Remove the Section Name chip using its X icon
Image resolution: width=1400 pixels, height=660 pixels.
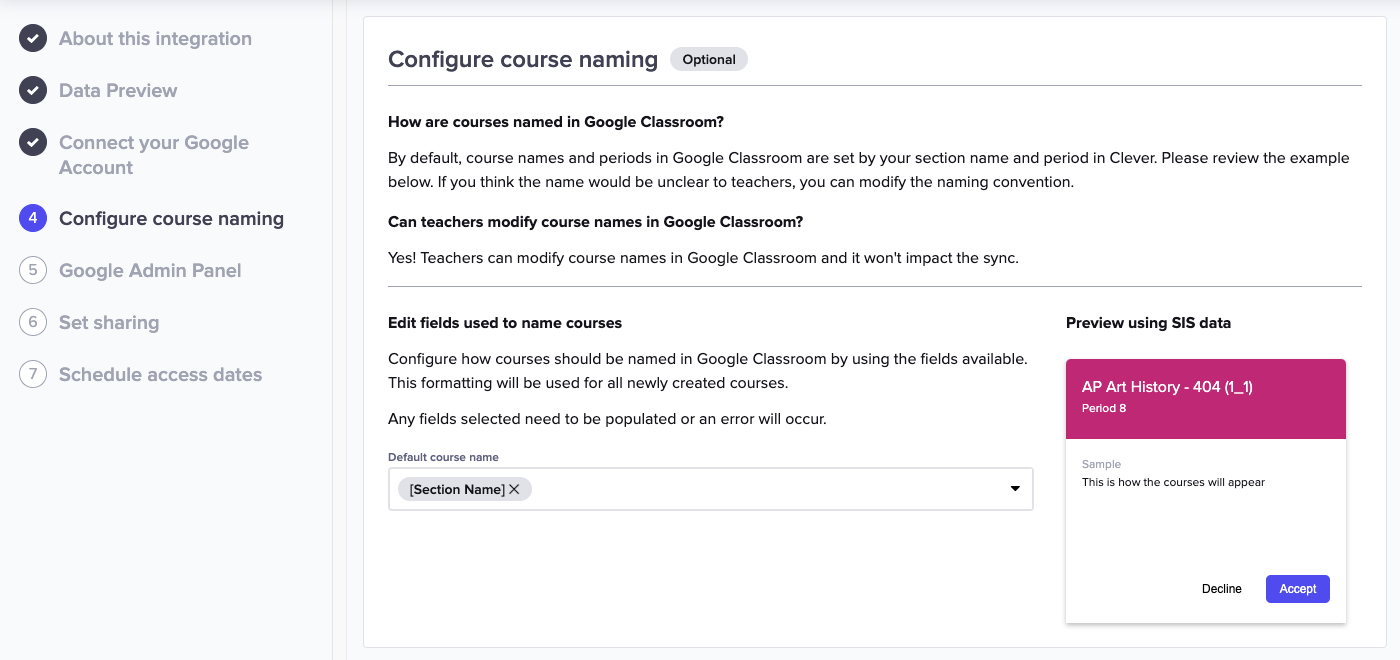point(515,489)
